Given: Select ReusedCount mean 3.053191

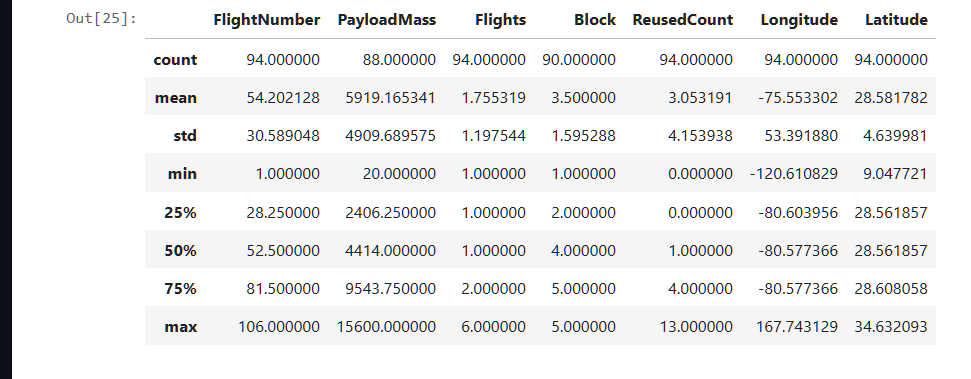Looking at the screenshot, I should (700, 98).
